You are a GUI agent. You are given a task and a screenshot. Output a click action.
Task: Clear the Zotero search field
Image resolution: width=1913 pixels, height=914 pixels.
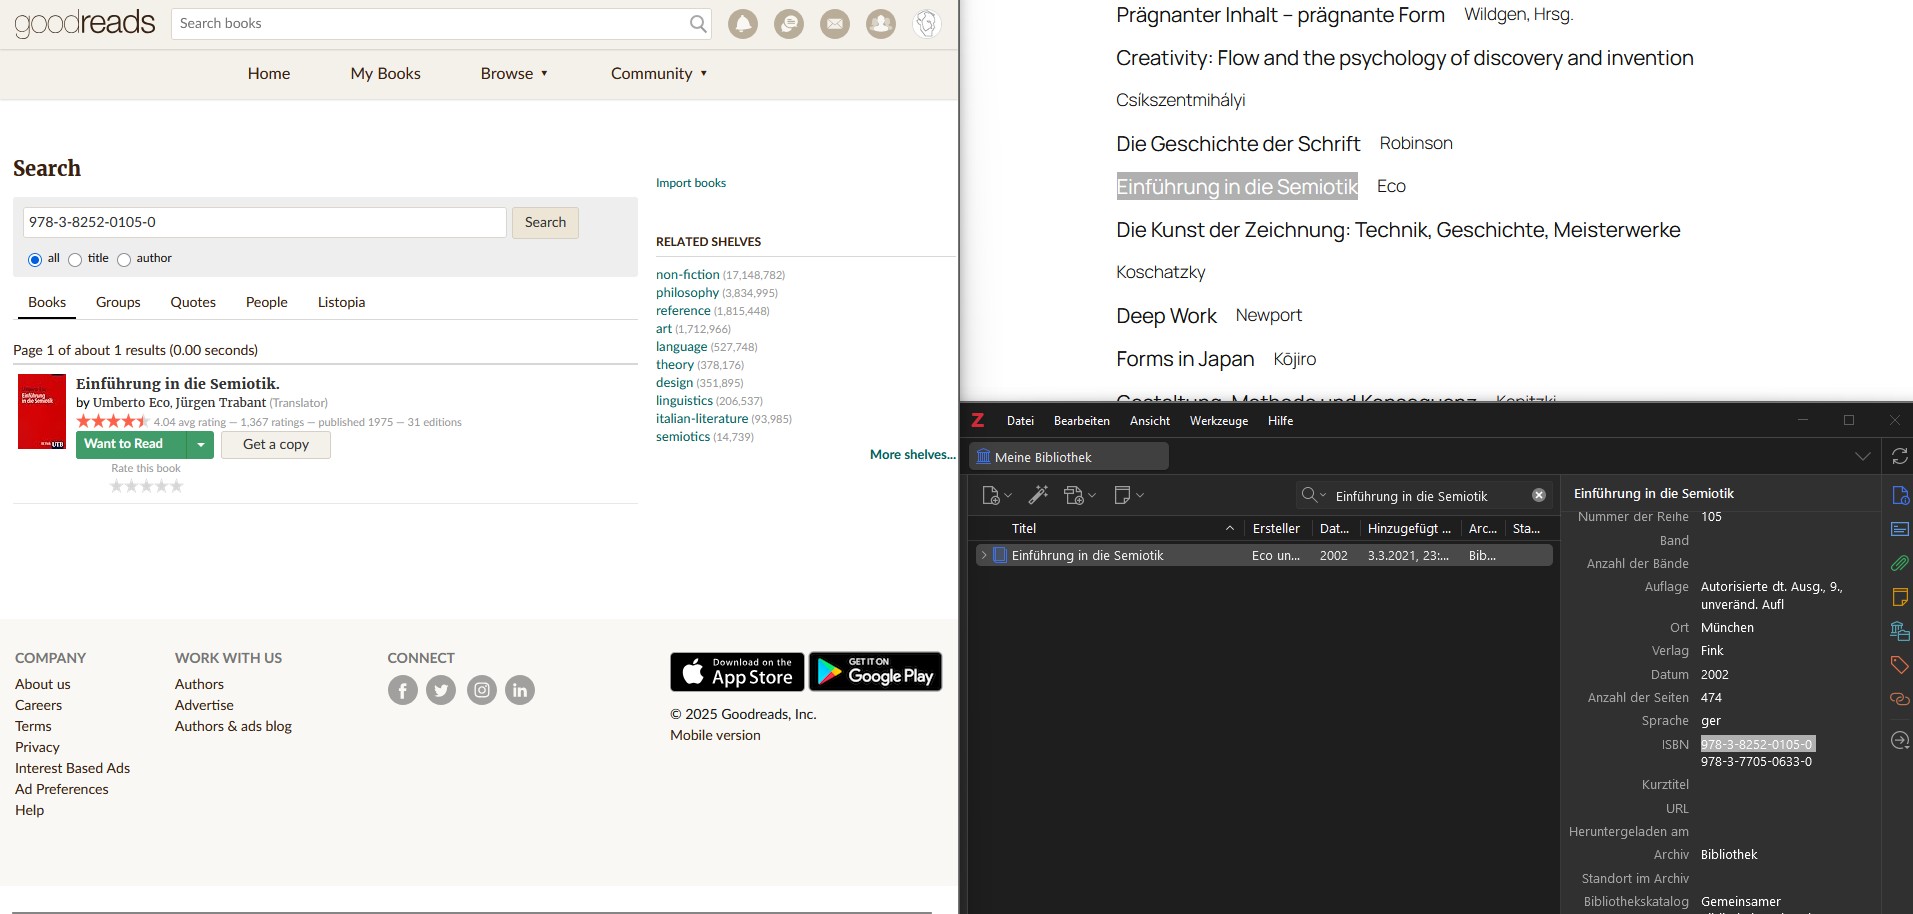click(1539, 495)
